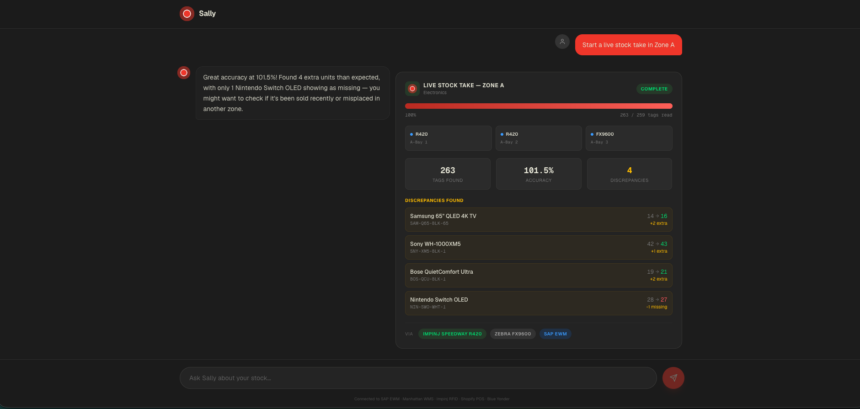860x409 pixels.
Task: Click the Sally logo in the header
Action: pyautogui.click(x=186, y=14)
